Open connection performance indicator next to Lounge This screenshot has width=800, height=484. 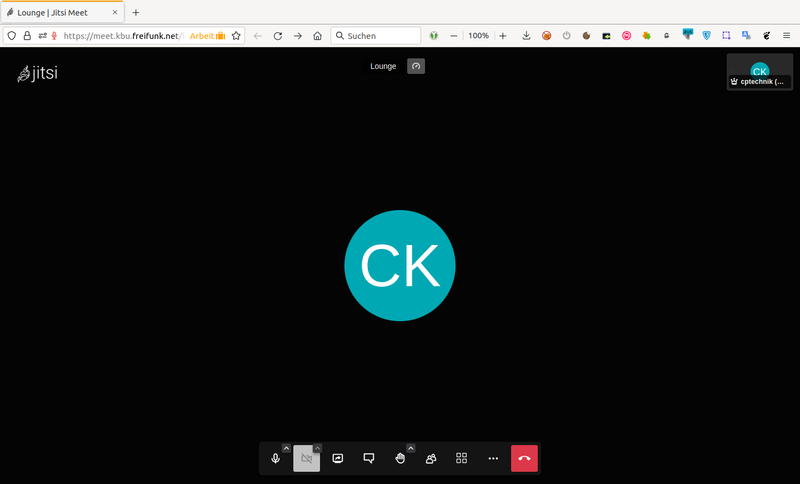[x=416, y=66]
